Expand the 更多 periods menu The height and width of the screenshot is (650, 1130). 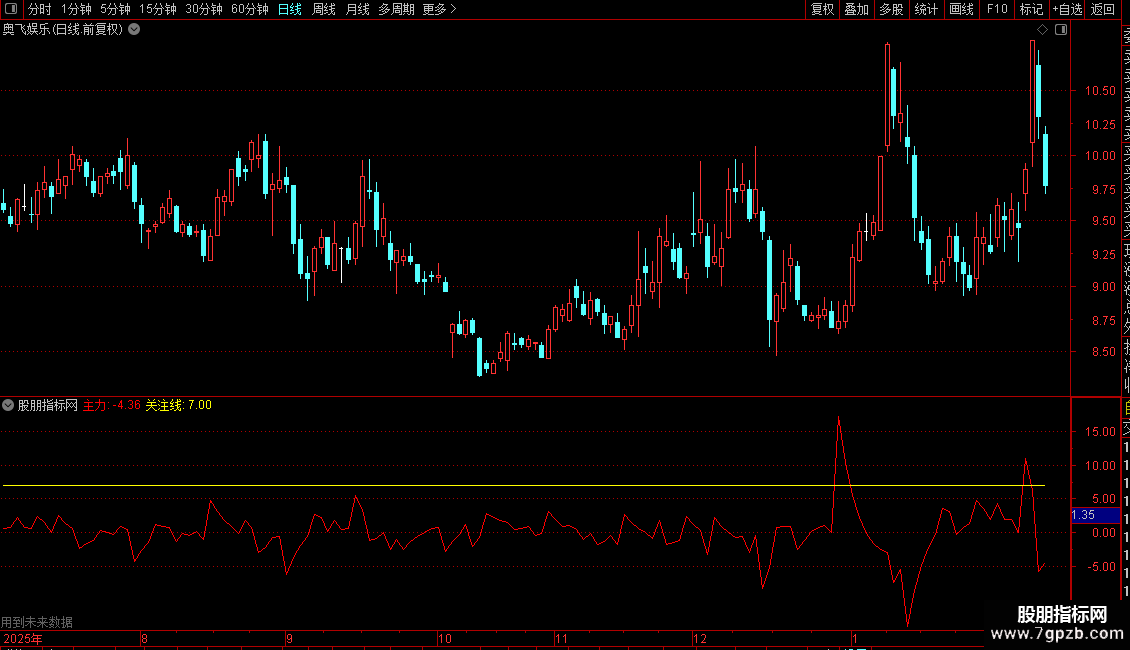coord(440,9)
